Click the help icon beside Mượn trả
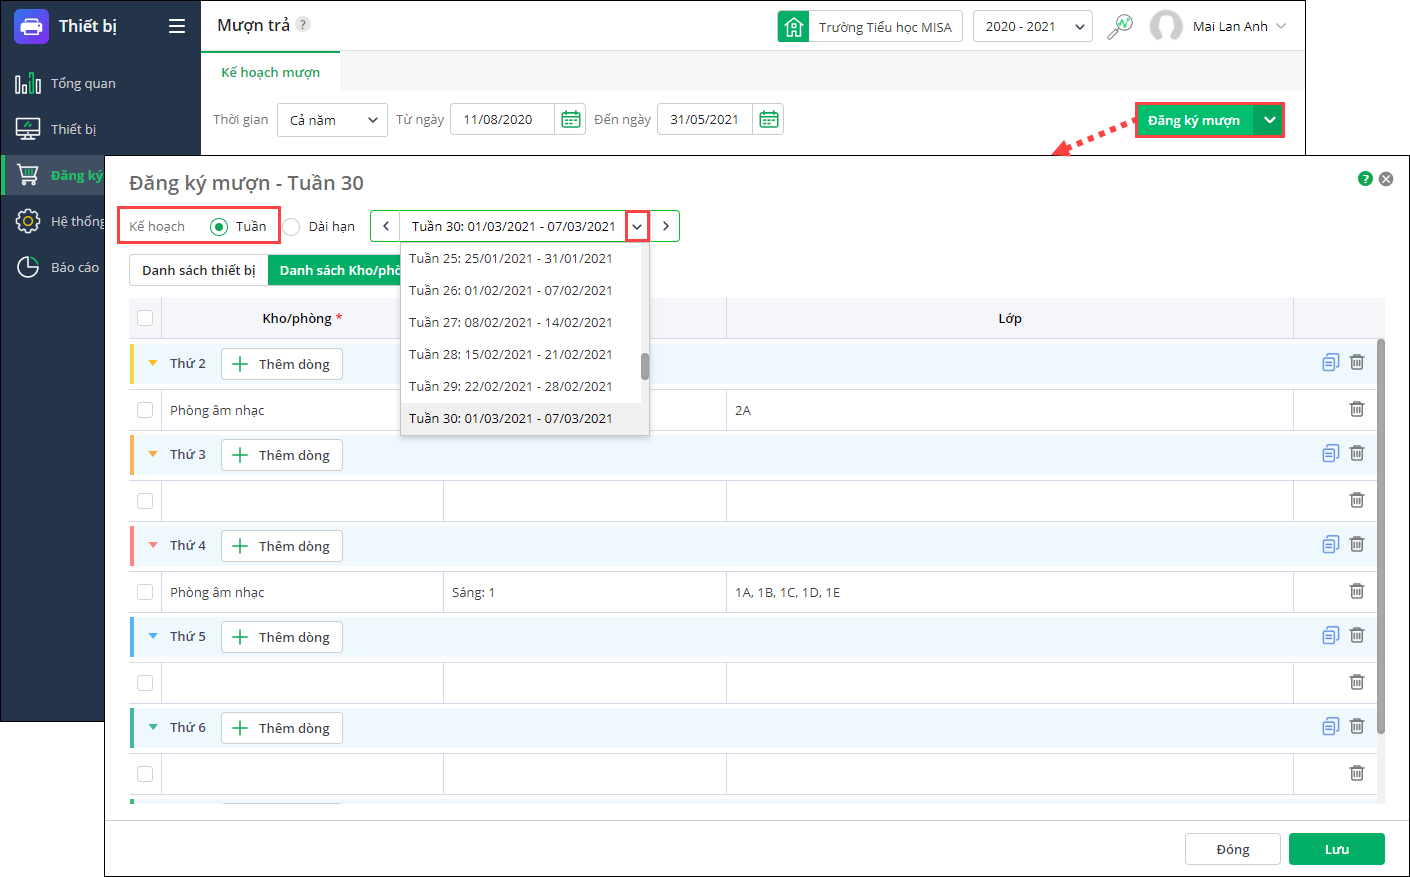The image size is (1410, 877). pos(303,24)
